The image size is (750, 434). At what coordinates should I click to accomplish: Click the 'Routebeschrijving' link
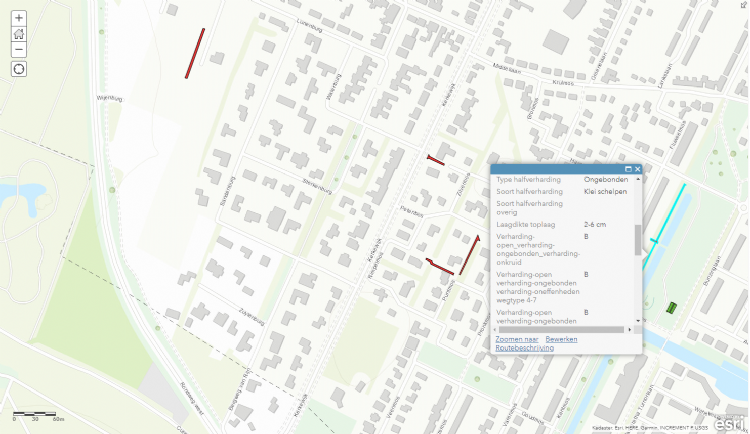click(x=524, y=348)
